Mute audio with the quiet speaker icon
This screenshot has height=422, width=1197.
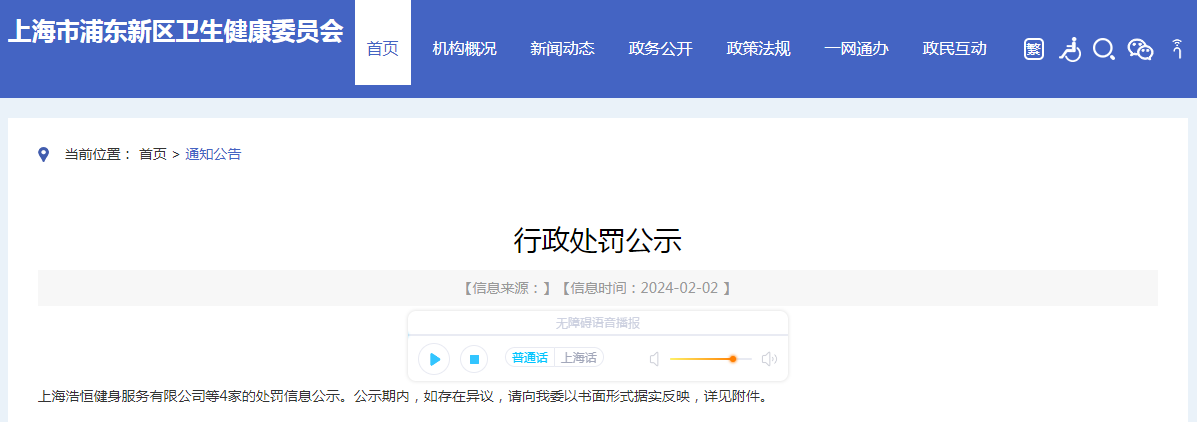(654, 359)
